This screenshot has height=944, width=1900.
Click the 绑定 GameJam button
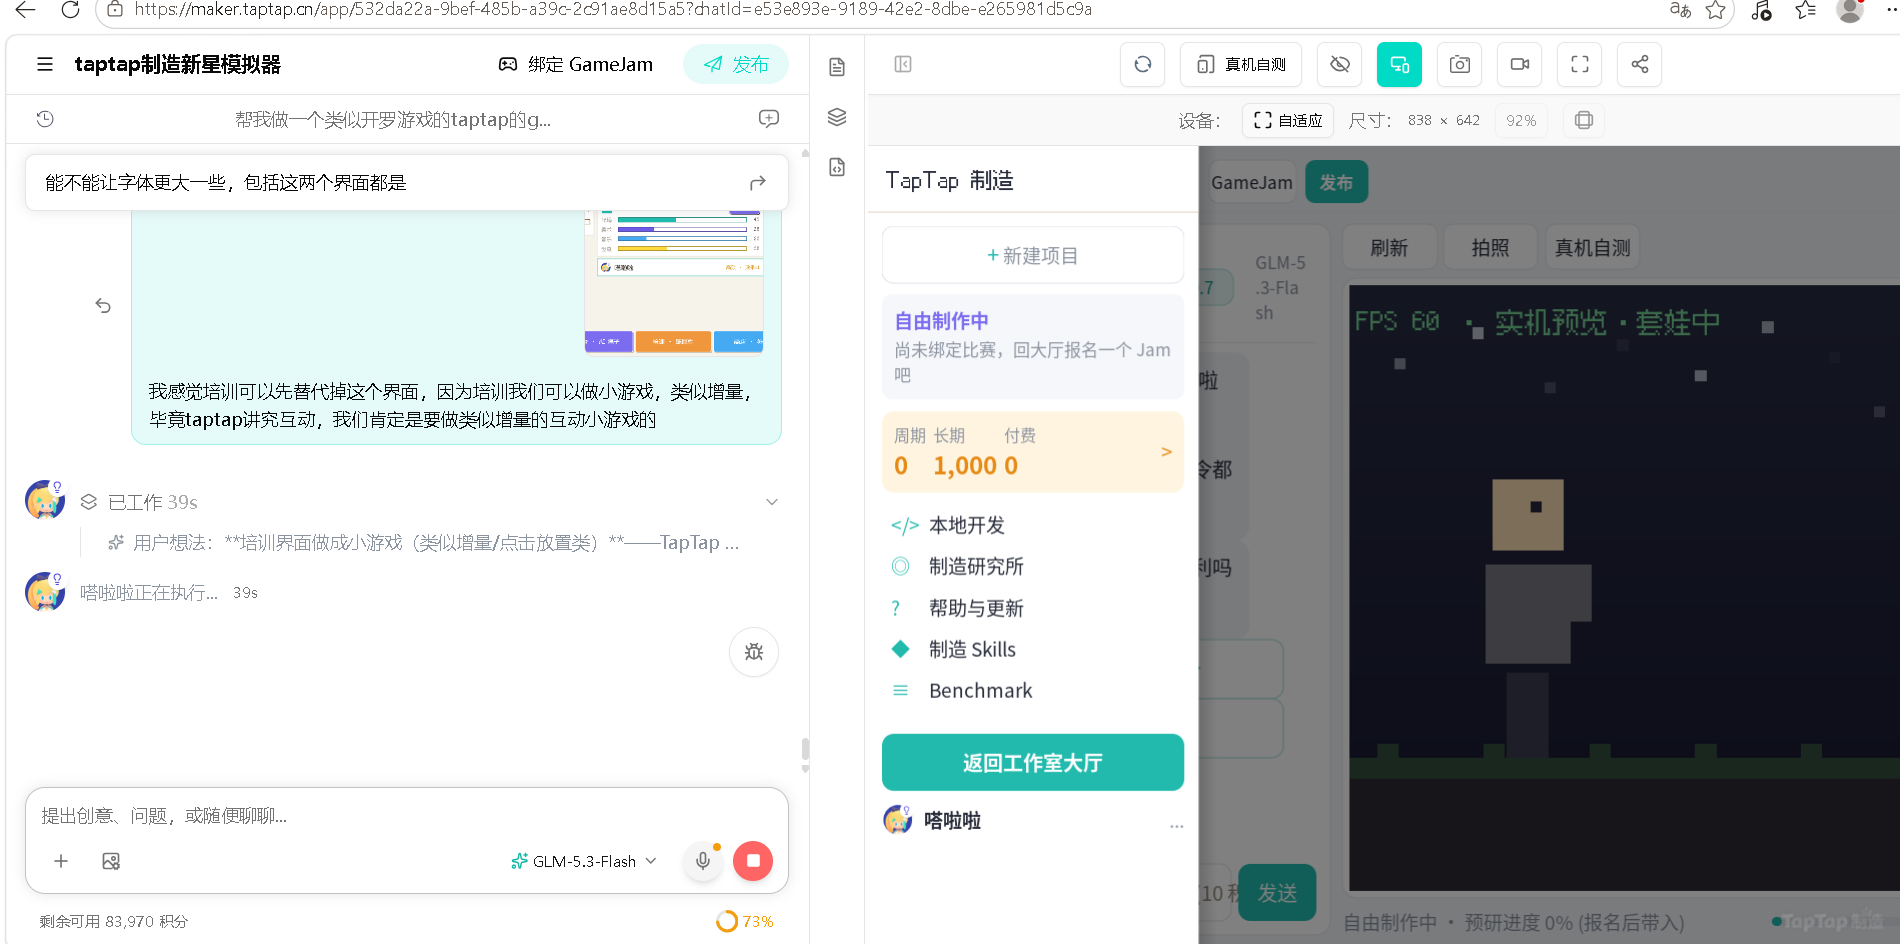point(576,64)
